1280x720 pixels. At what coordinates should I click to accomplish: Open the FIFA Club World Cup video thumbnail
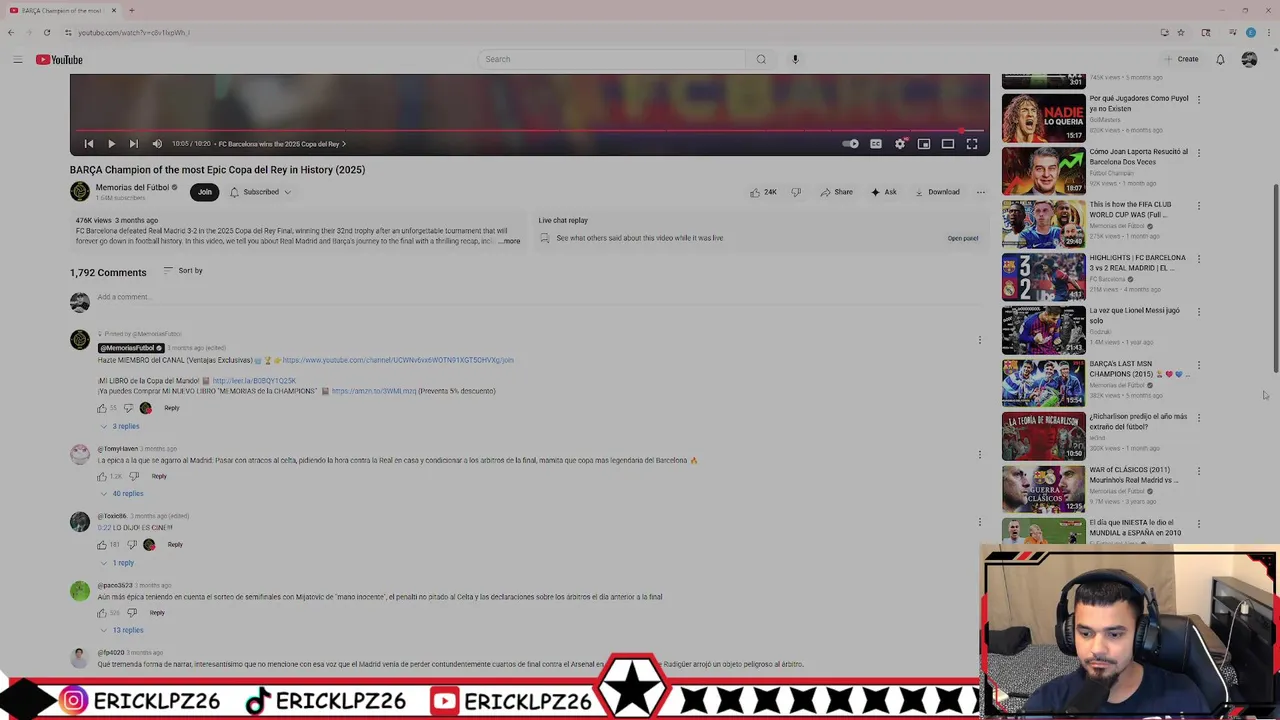coord(1043,224)
